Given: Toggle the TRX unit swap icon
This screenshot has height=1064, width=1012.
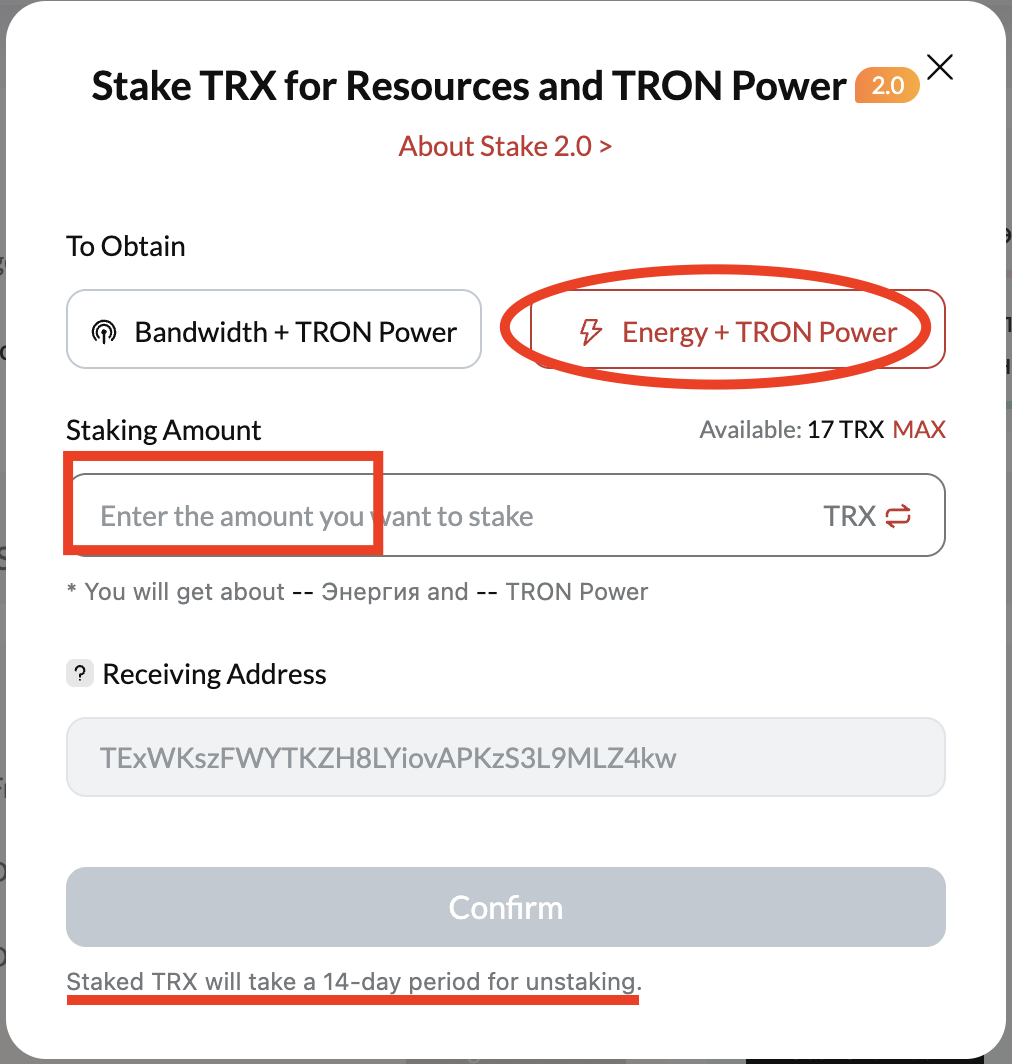Looking at the screenshot, I should (898, 516).
